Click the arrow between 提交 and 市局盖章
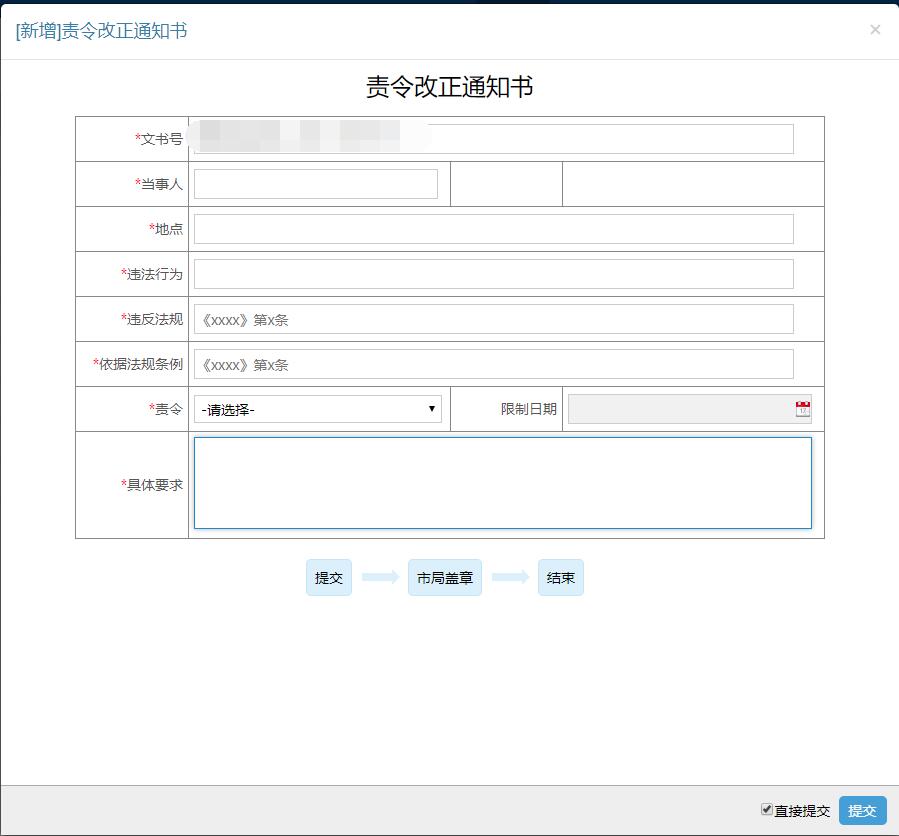Viewport: 899px width, 836px height. point(380,578)
